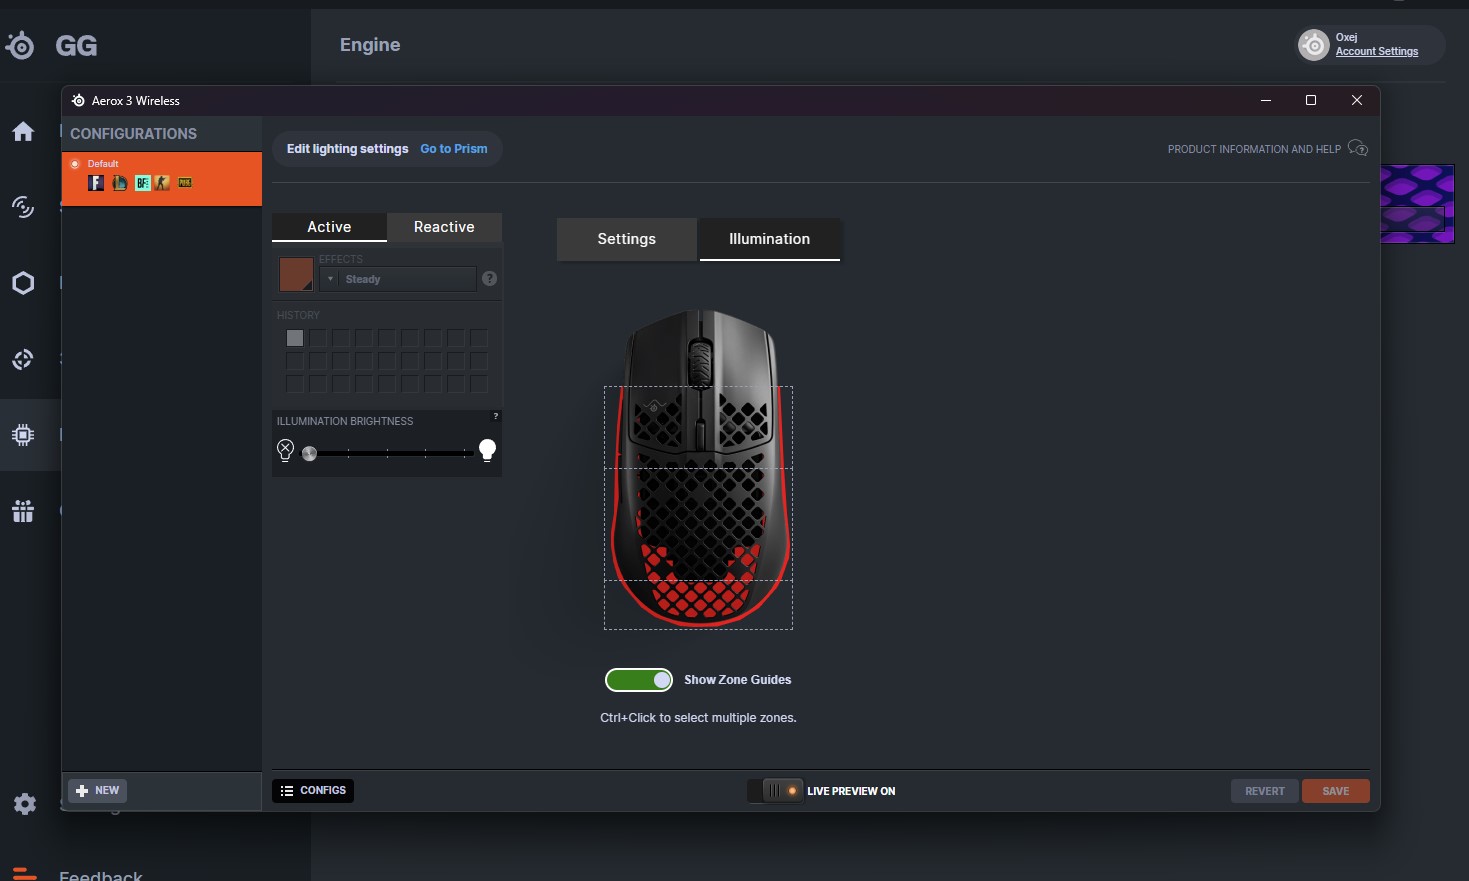Click the Counter-Strike icon in Default config
The width and height of the screenshot is (1469, 881).
pyautogui.click(x=162, y=183)
